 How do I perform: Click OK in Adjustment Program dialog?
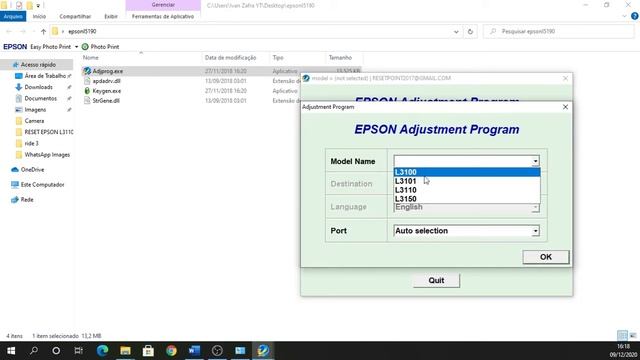(x=546, y=257)
